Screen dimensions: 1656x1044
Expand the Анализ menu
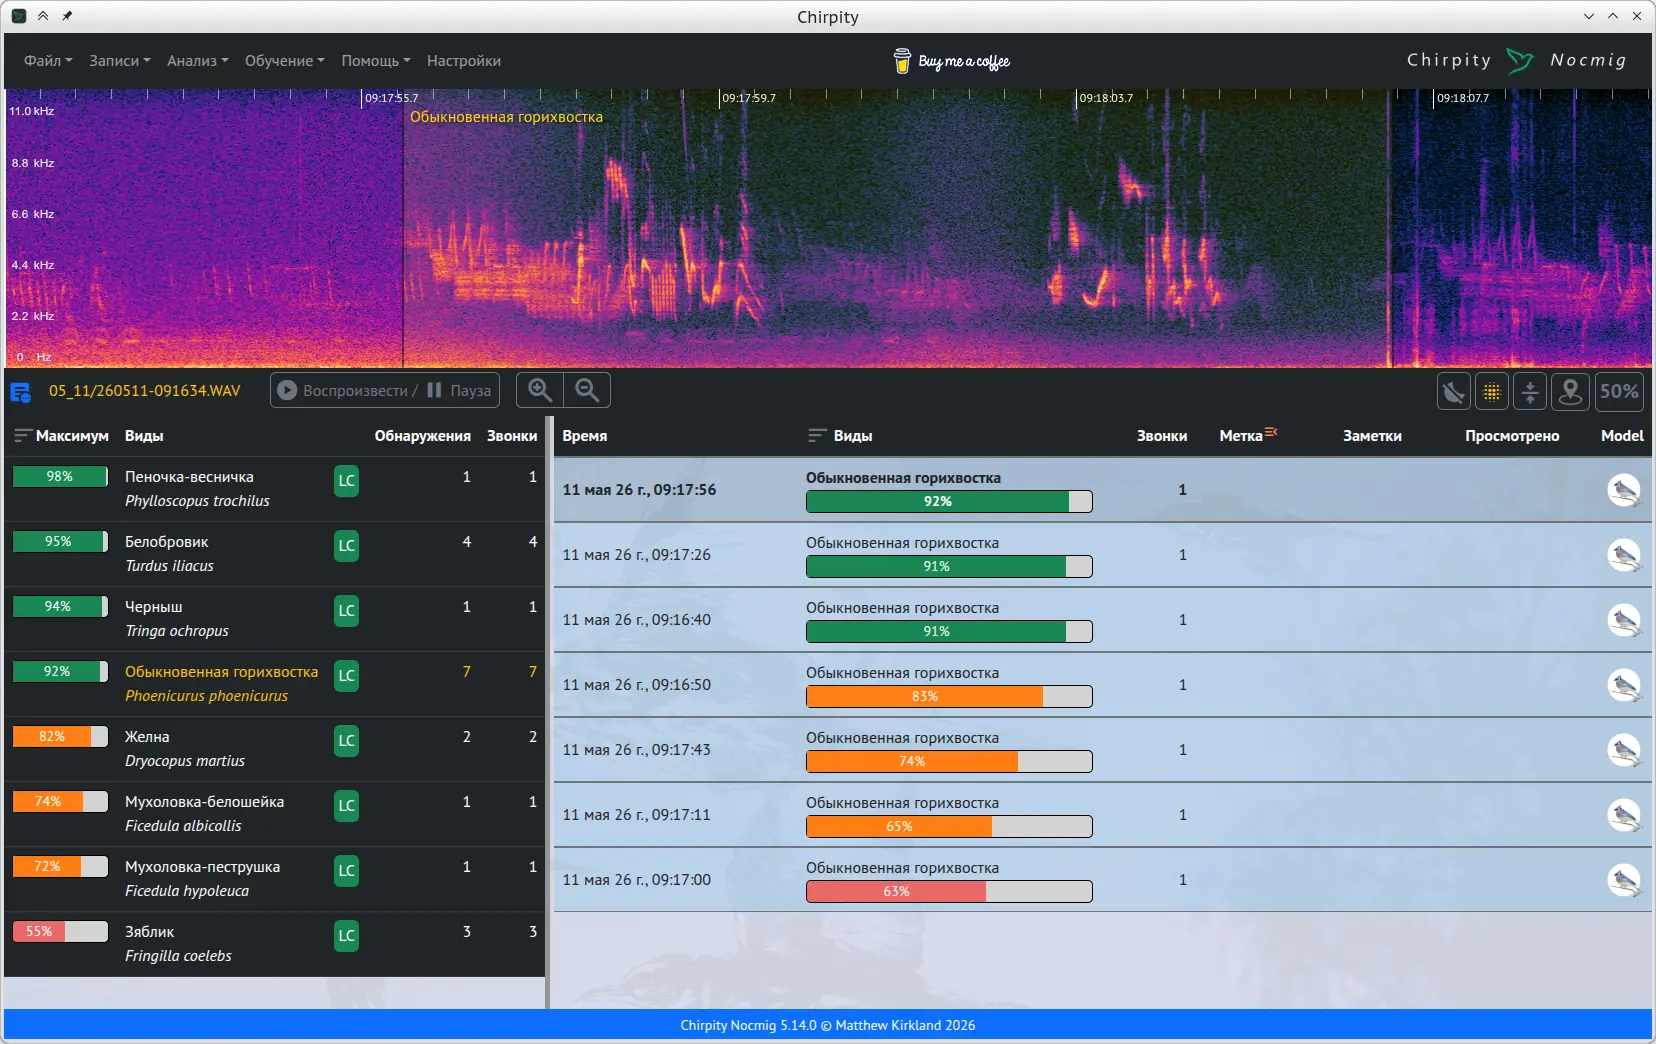click(197, 61)
